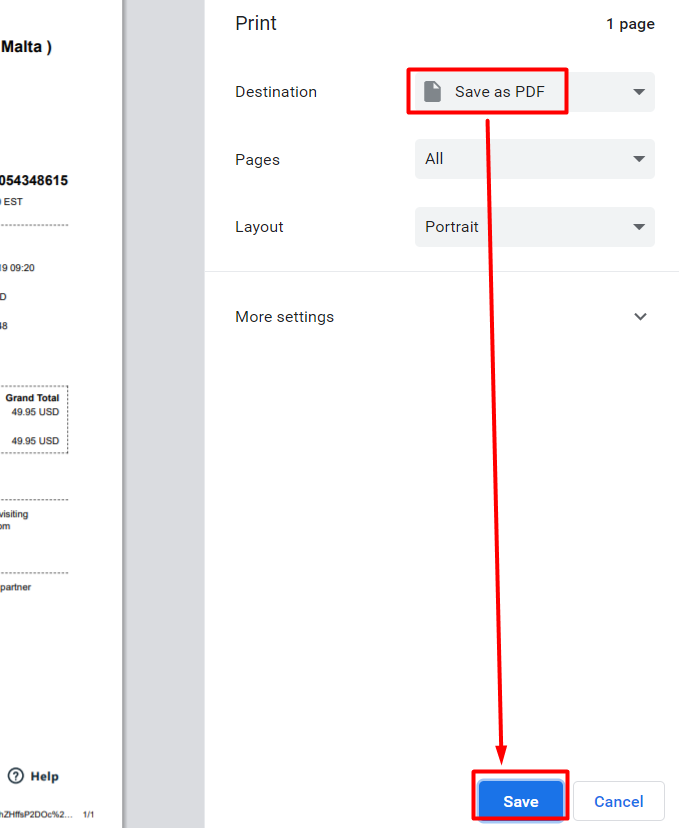Click the Destination label
This screenshot has height=828, width=679.
276,92
